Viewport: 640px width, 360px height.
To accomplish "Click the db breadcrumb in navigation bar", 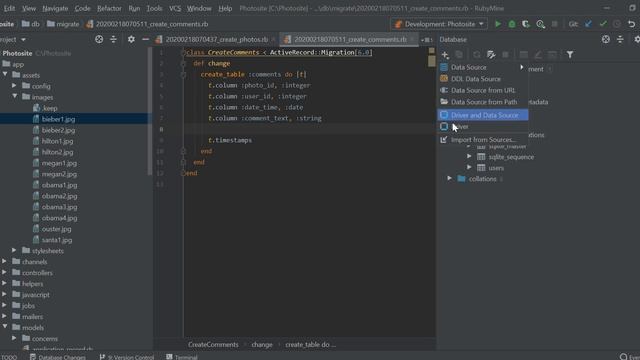I will pos(31,24).
